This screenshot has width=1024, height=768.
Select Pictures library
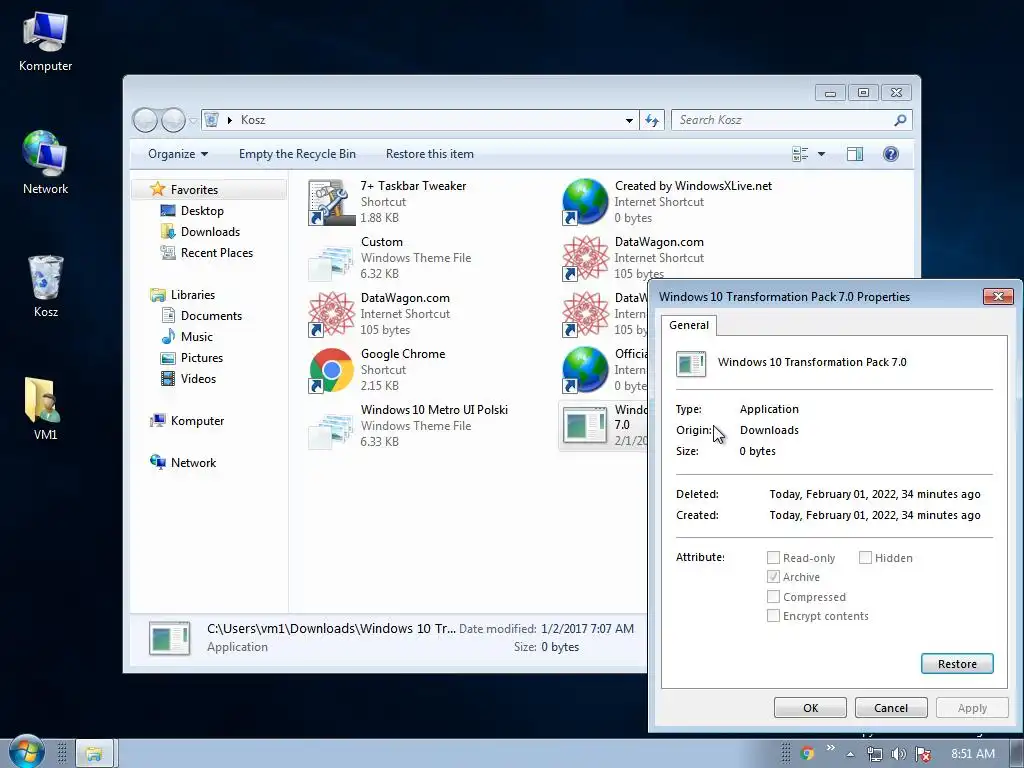[x=201, y=358]
